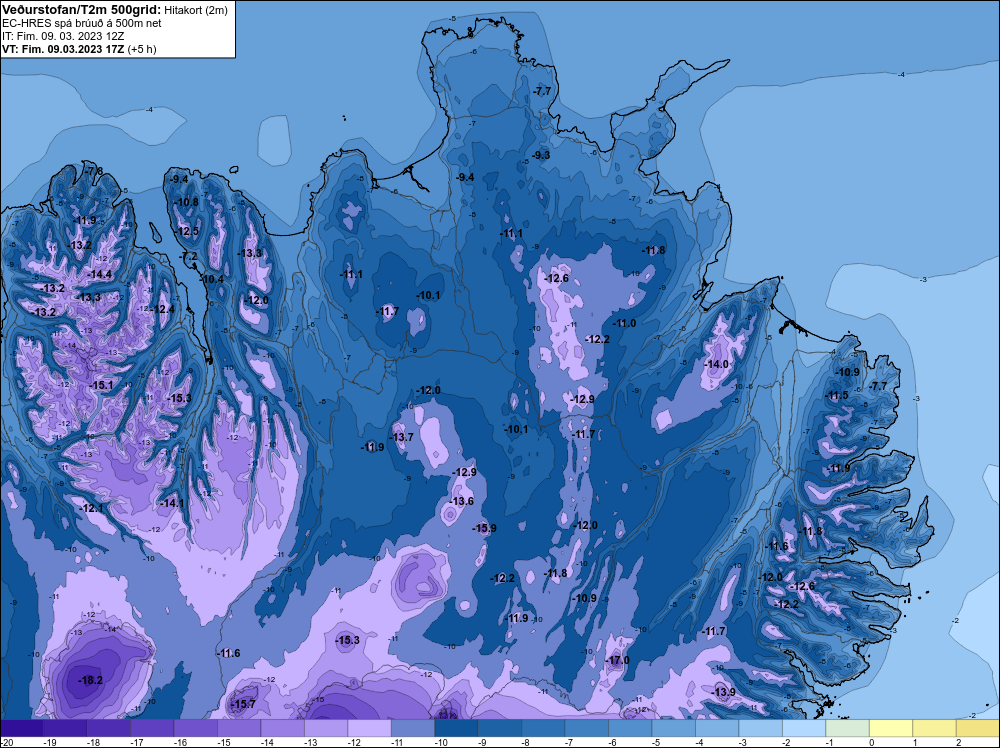Click the -14.0 temperature value

(x=716, y=364)
